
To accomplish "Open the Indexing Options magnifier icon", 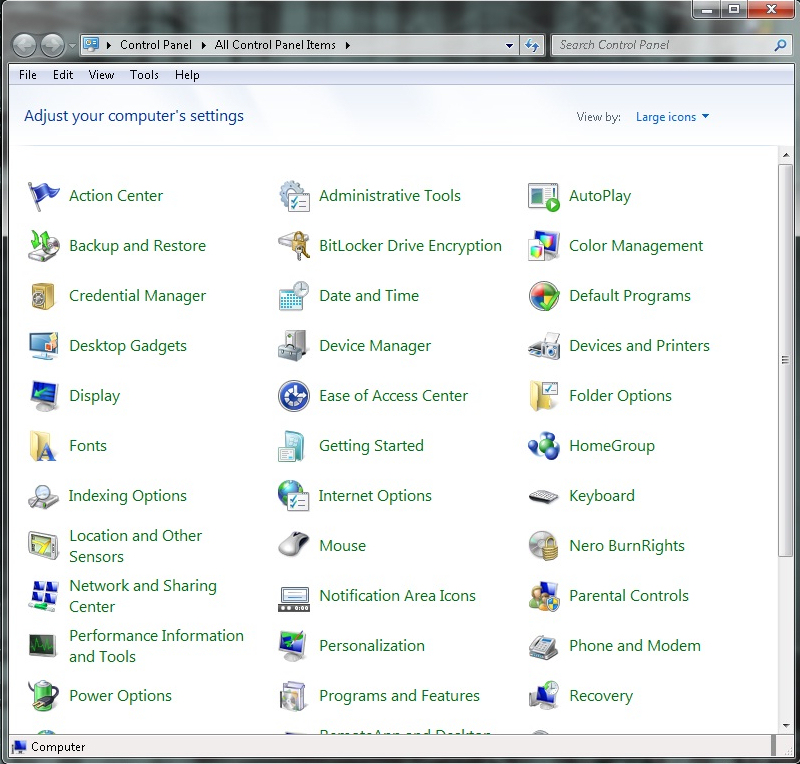I will tap(43, 497).
